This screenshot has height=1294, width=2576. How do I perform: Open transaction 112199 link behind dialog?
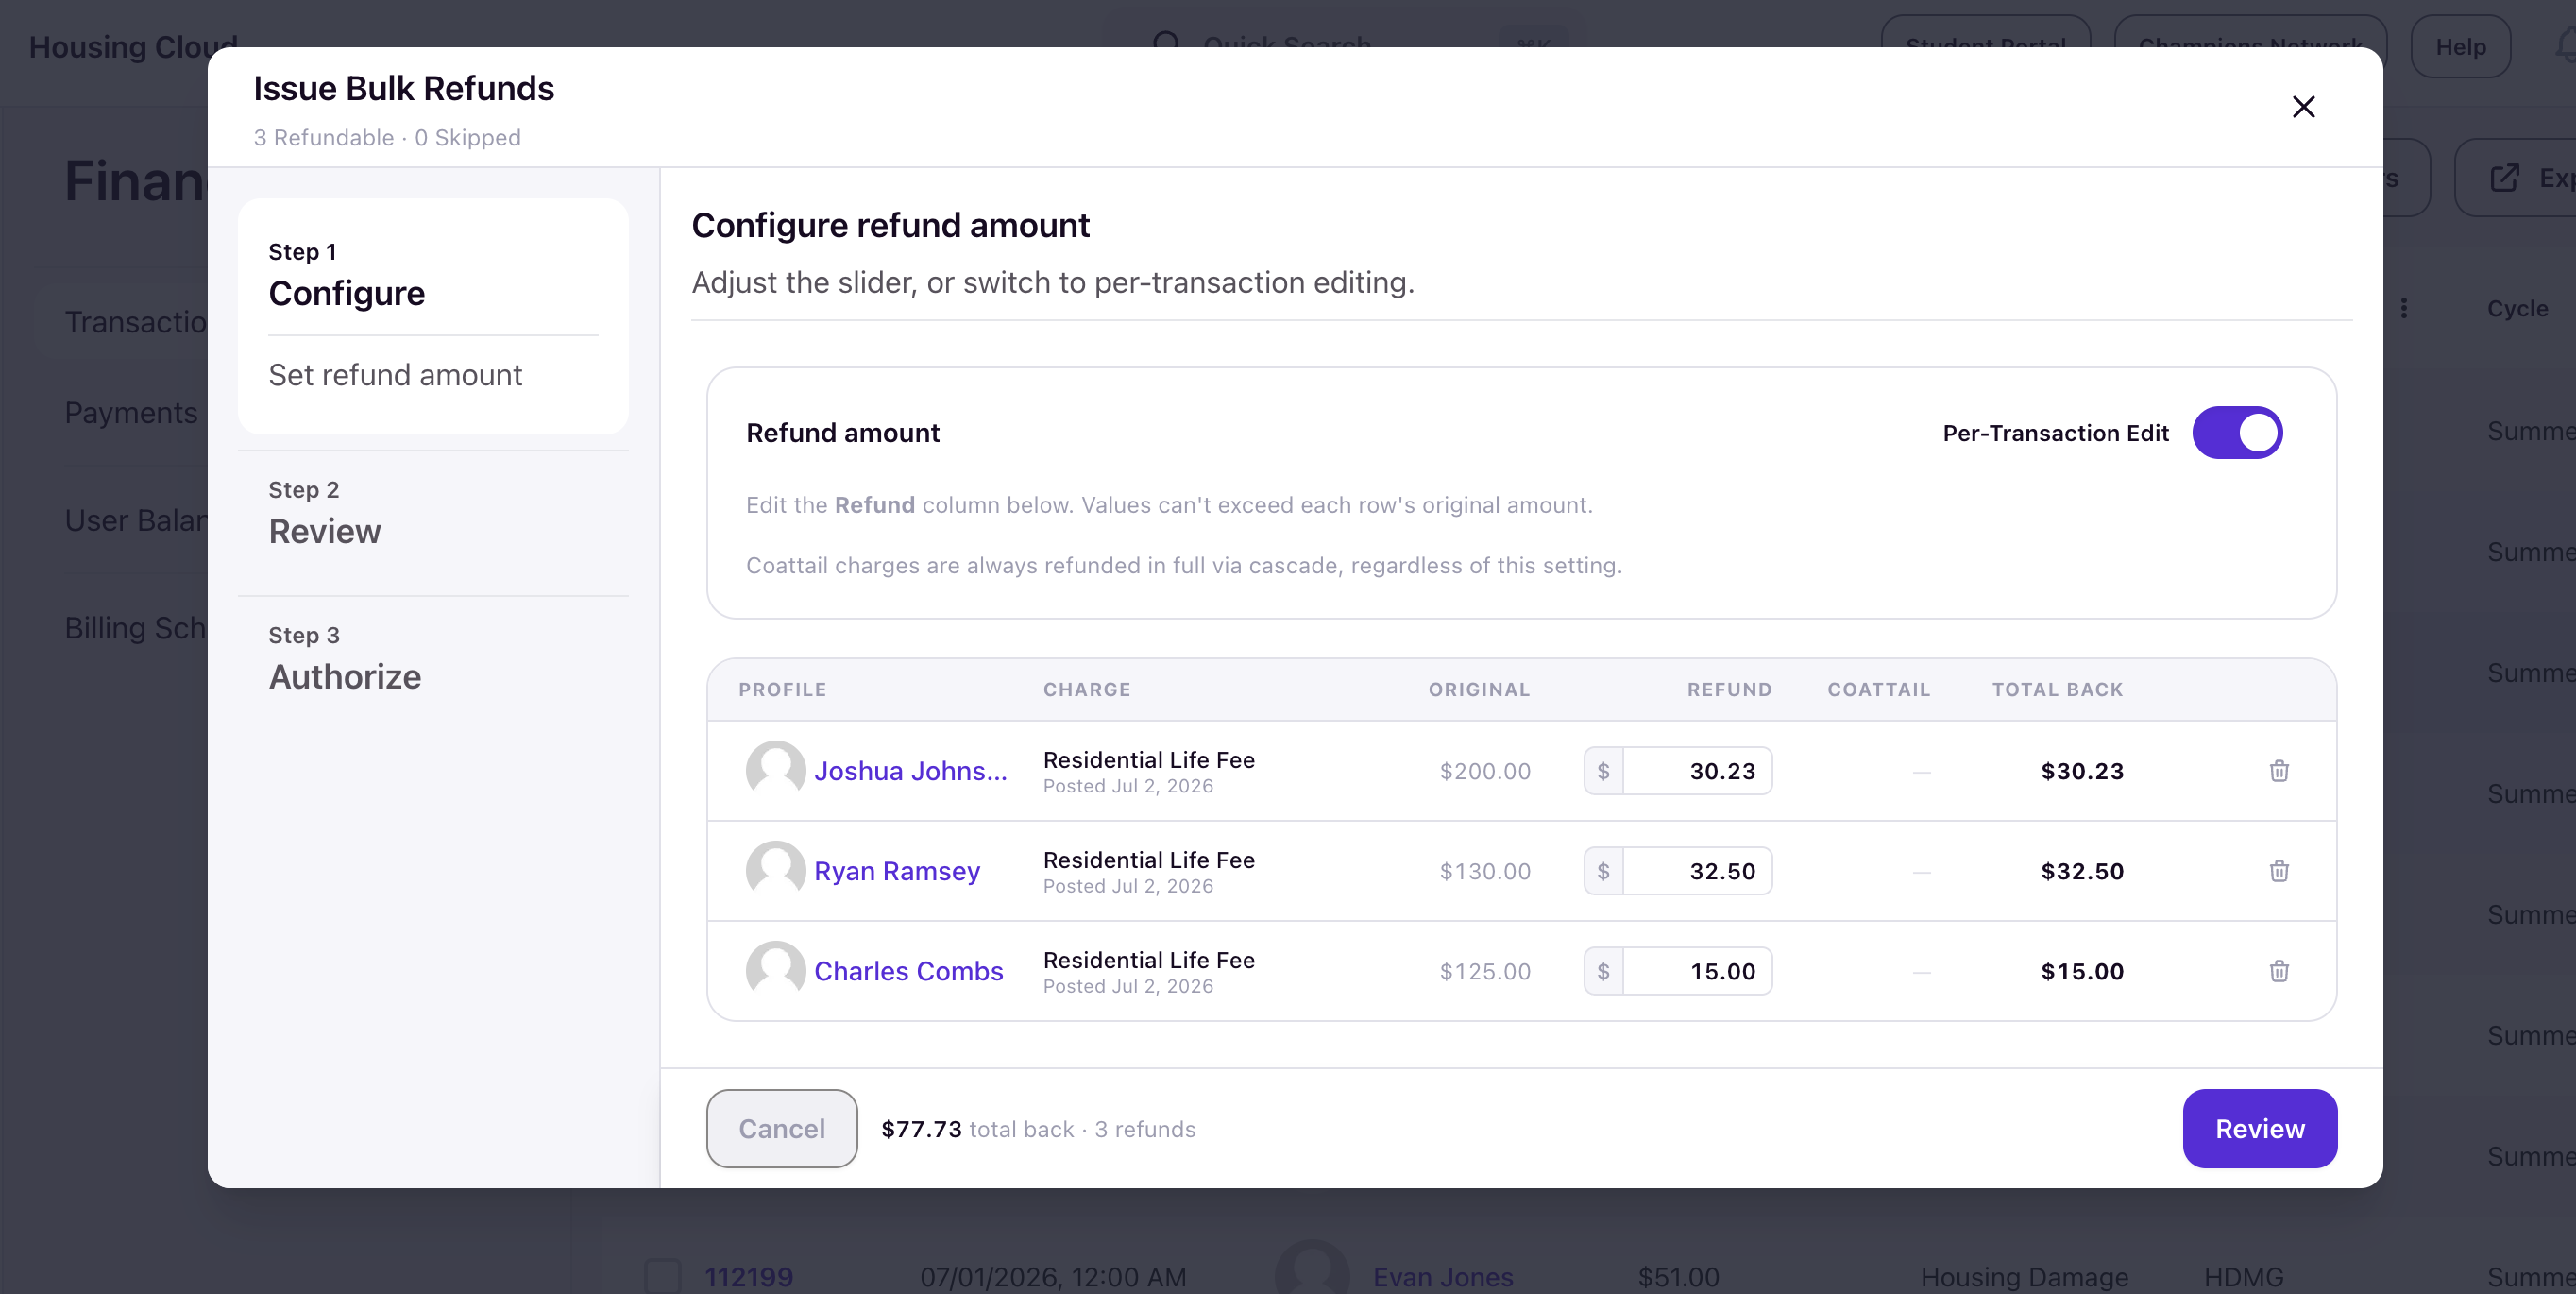tap(748, 1277)
